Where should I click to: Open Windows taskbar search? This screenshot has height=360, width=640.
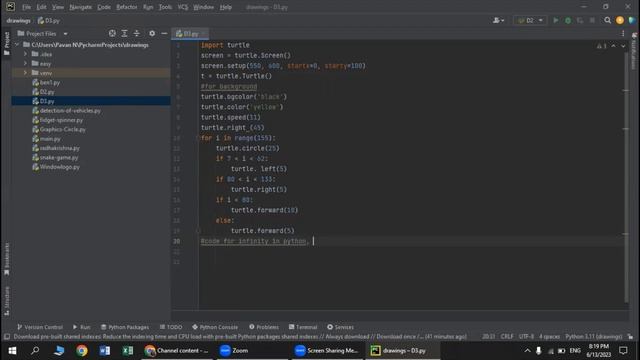(35, 351)
